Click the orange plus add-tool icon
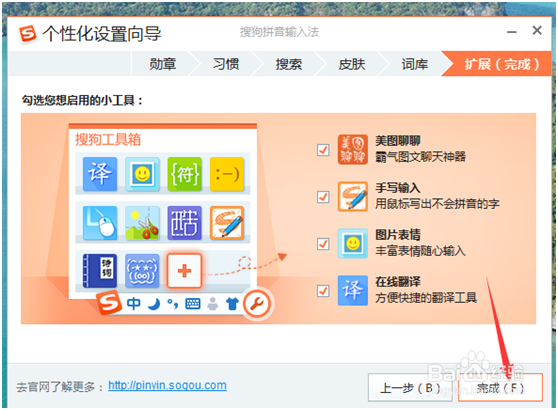The height and width of the screenshot is (410, 558). click(184, 271)
